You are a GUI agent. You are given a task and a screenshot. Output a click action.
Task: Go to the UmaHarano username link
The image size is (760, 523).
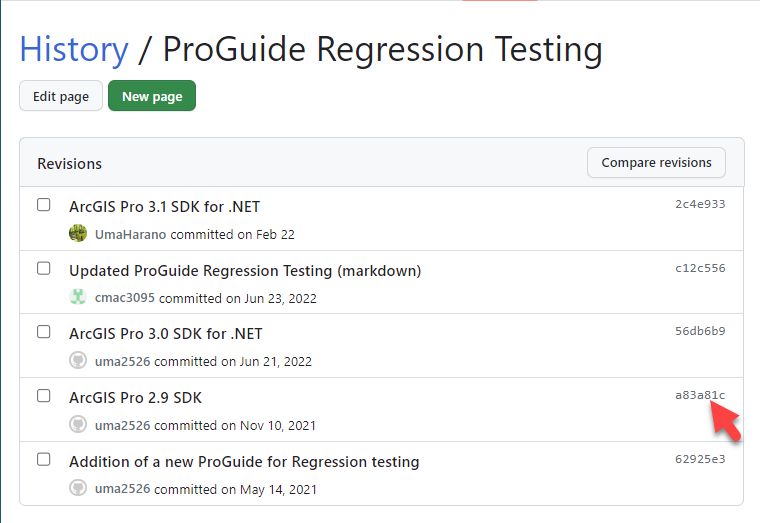[130, 234]
